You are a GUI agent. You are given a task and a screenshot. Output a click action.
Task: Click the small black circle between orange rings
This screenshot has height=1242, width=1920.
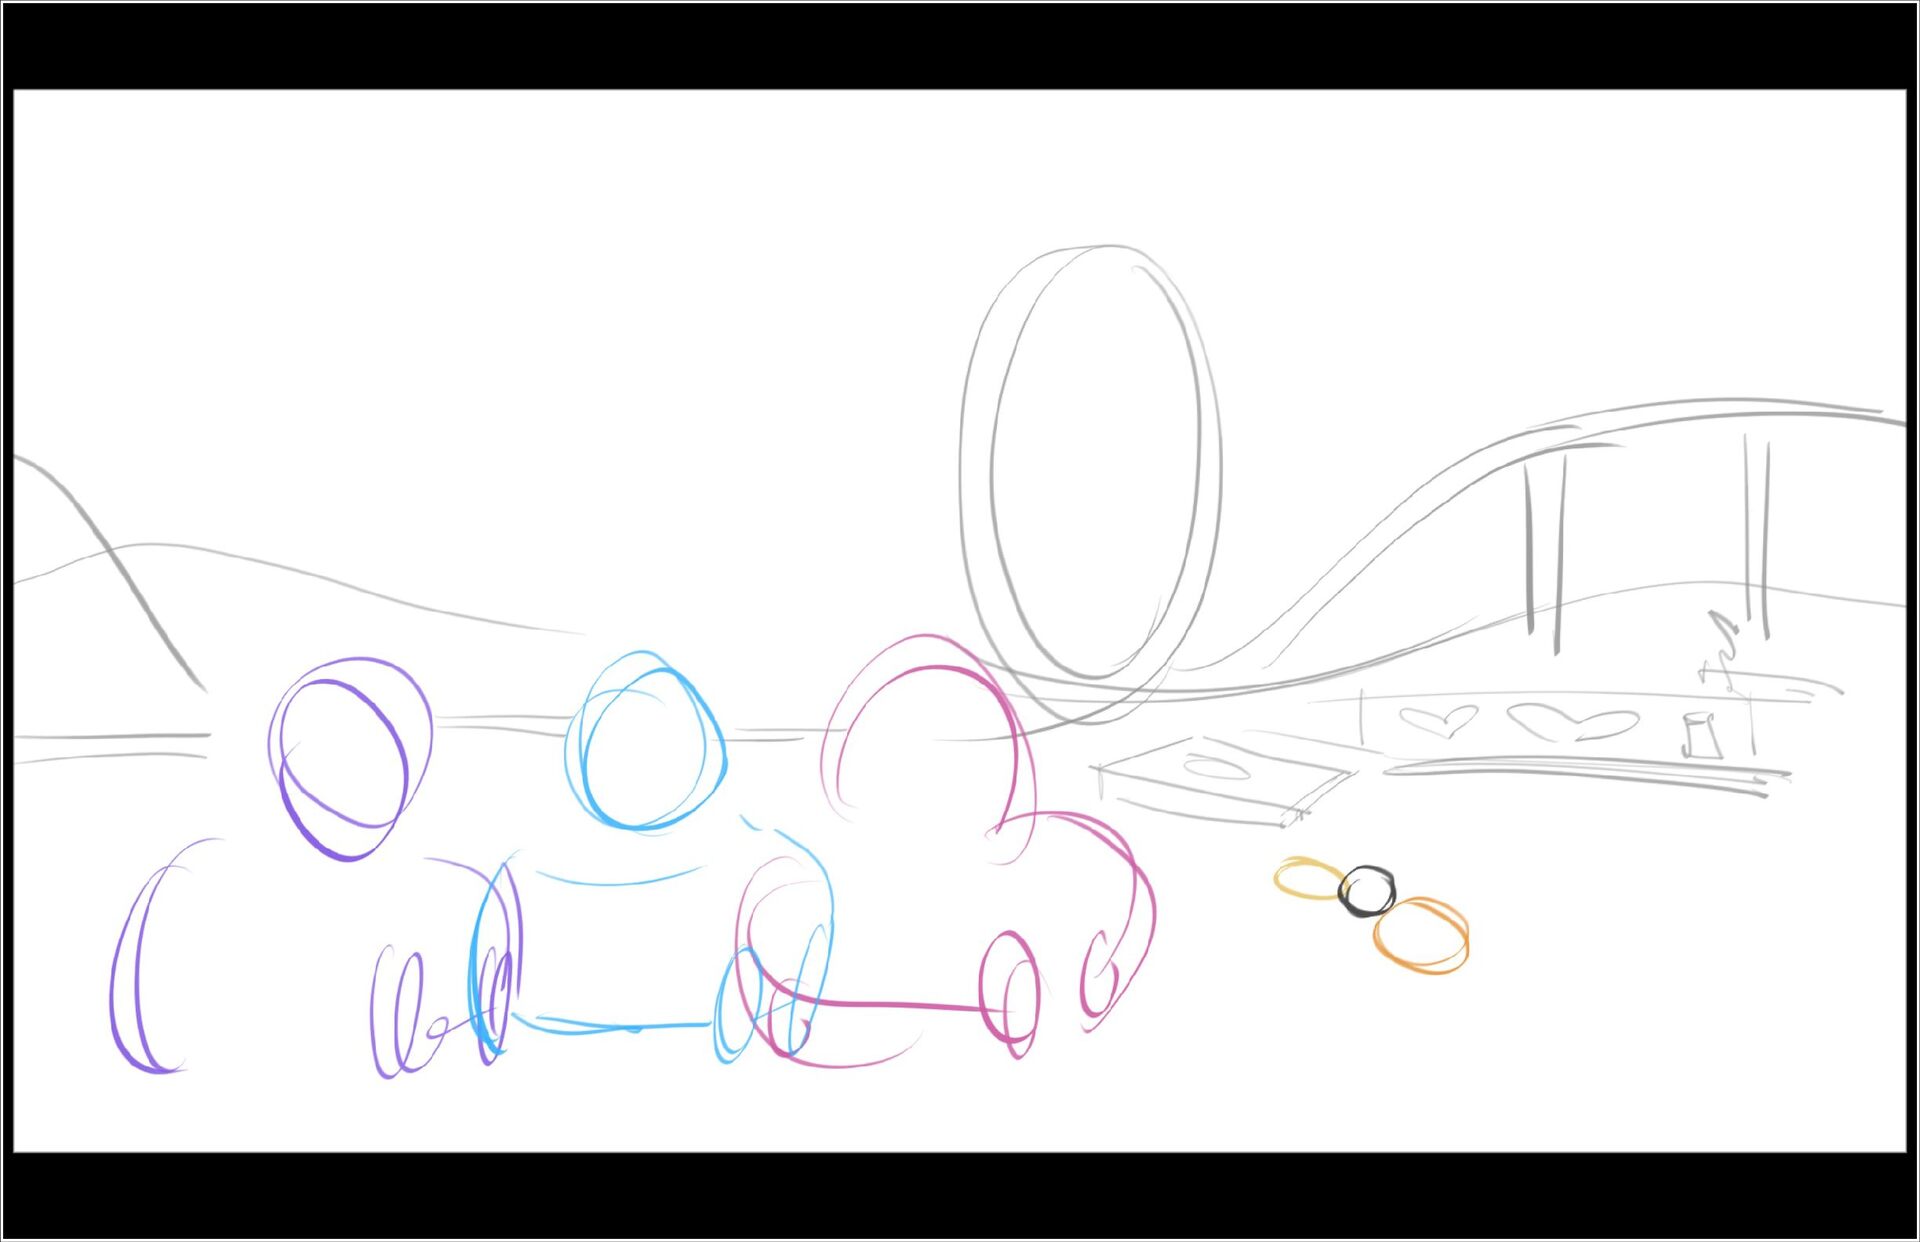(x=1366, y=892)
